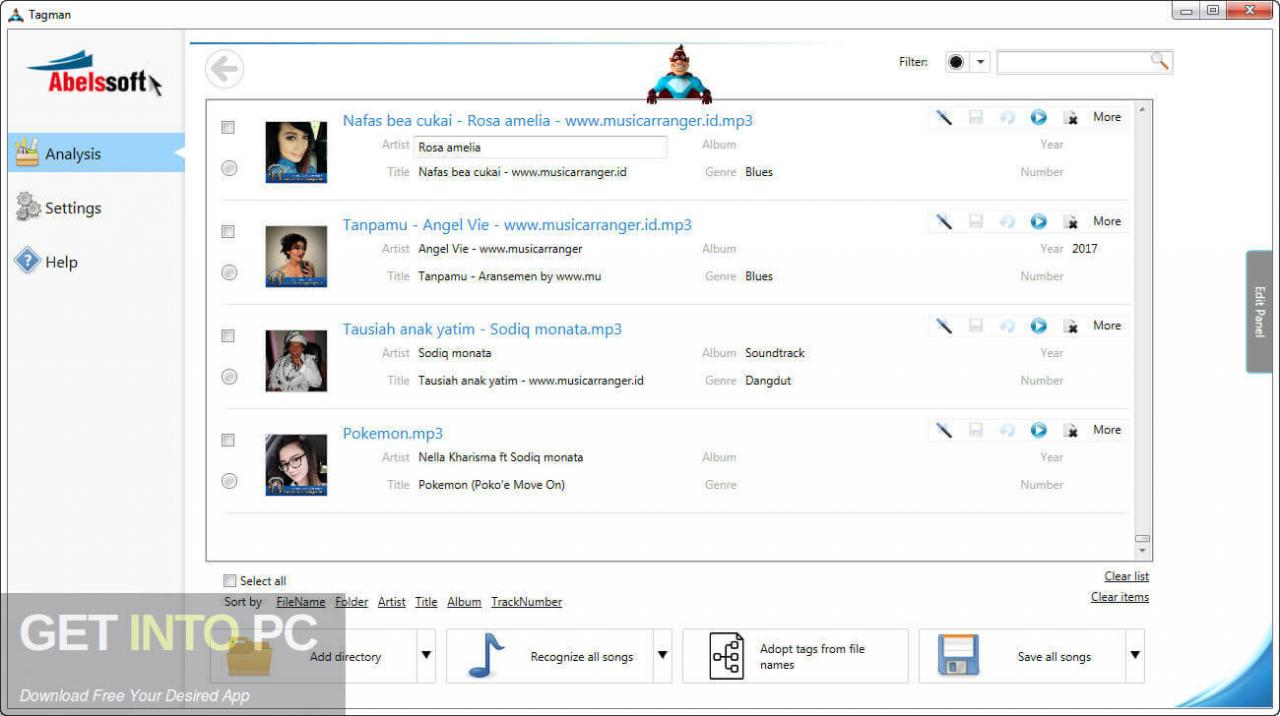Remove Nafas bea cukai file from list
This screenshot has height=716, width=1280.
pos(1071,118)
